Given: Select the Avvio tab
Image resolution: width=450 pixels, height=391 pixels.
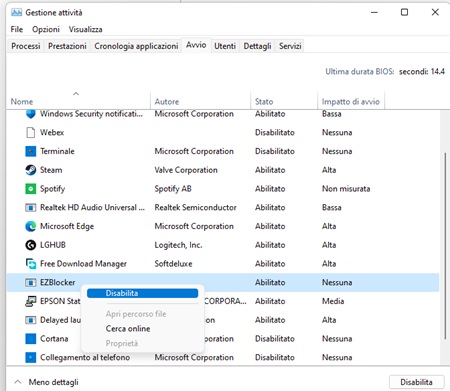Looking at the screenshot, I should [x=196, y=45].
